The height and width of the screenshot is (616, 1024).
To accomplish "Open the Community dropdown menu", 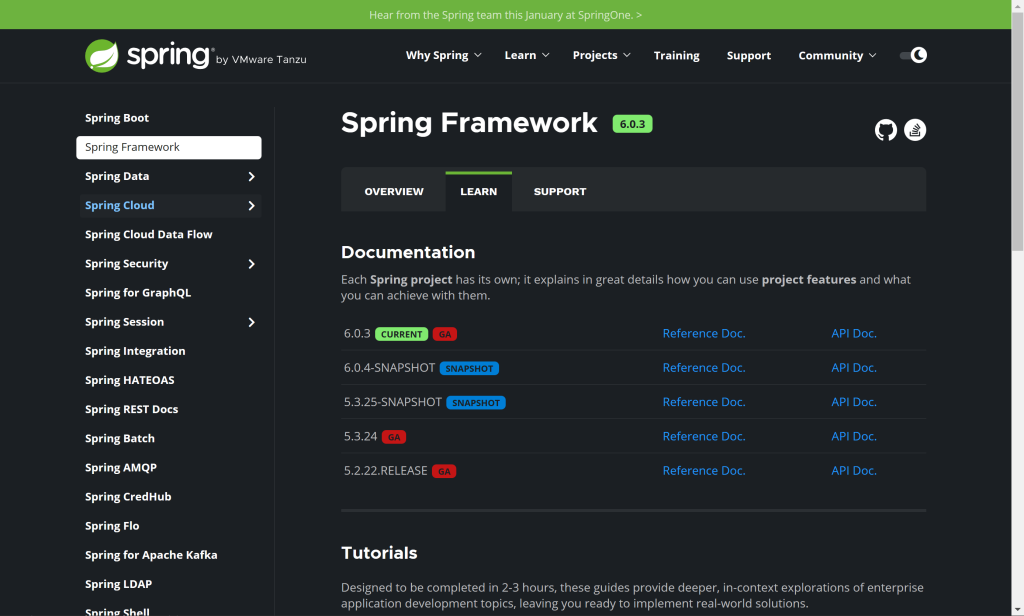I will pos(837,56).
